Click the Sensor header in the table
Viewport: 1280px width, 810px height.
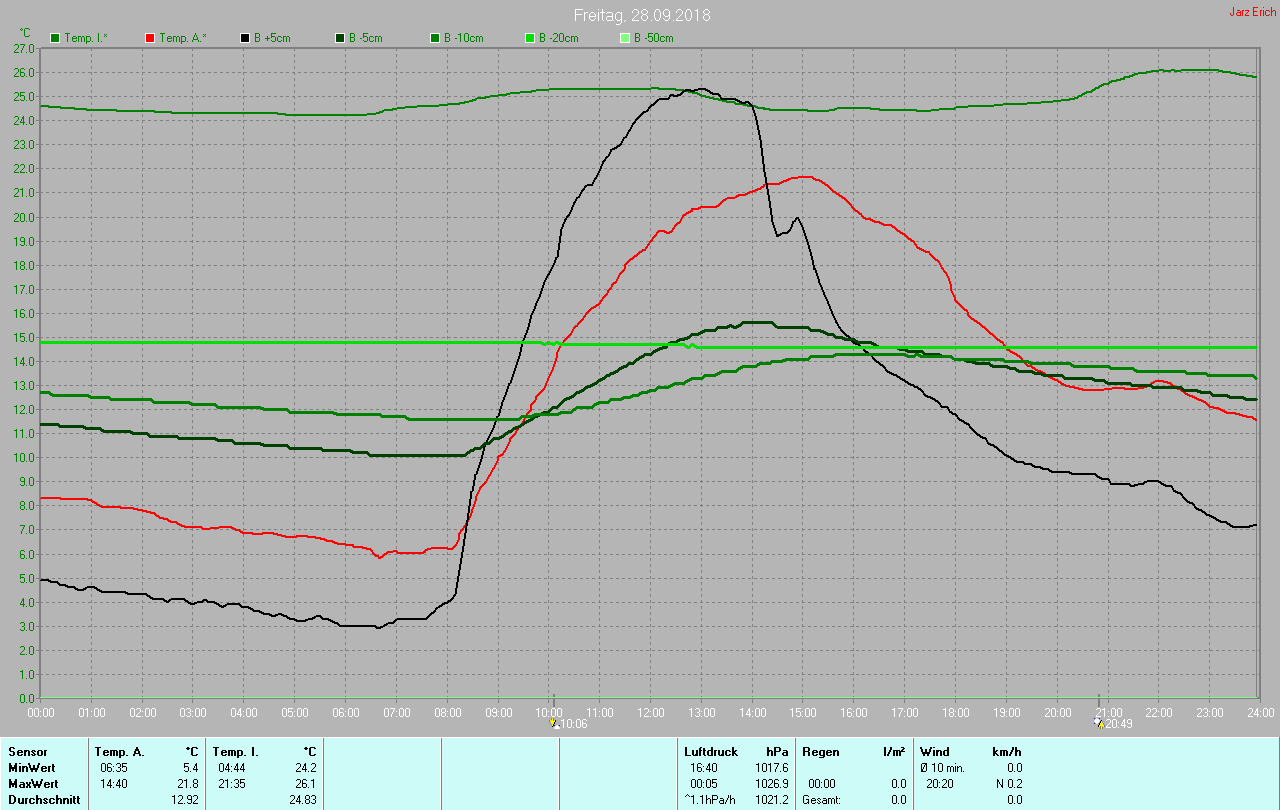pos(27,751)
